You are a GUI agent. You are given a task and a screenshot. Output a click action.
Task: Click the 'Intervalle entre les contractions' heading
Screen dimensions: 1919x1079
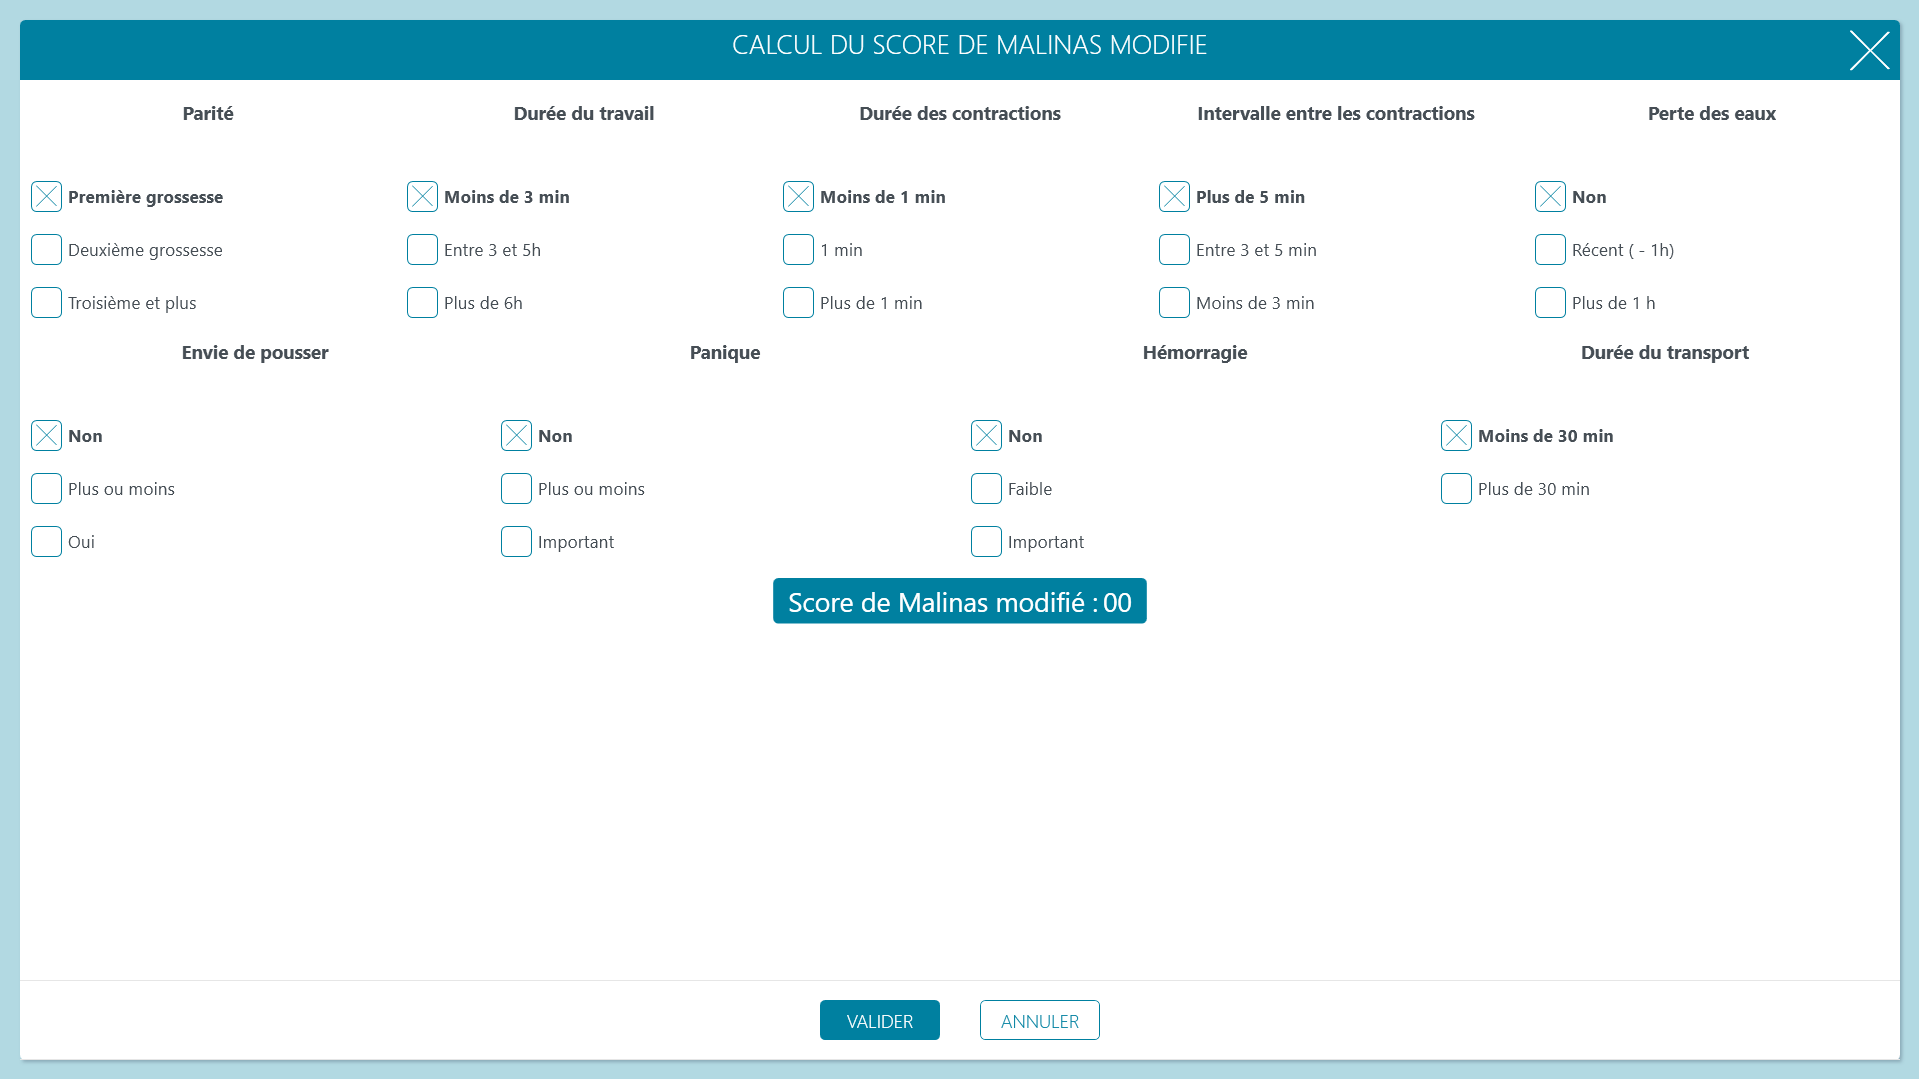pyautogui.click(x=1336, y=114)
